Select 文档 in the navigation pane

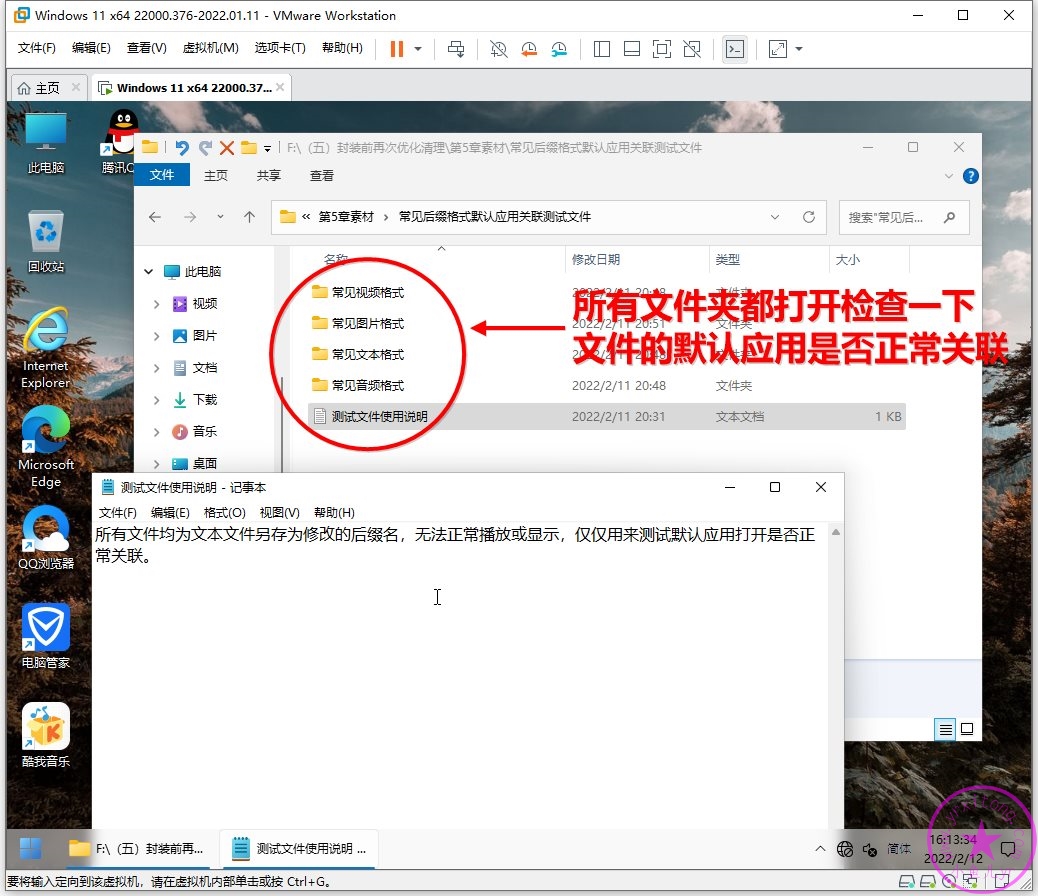pos(205,368)
